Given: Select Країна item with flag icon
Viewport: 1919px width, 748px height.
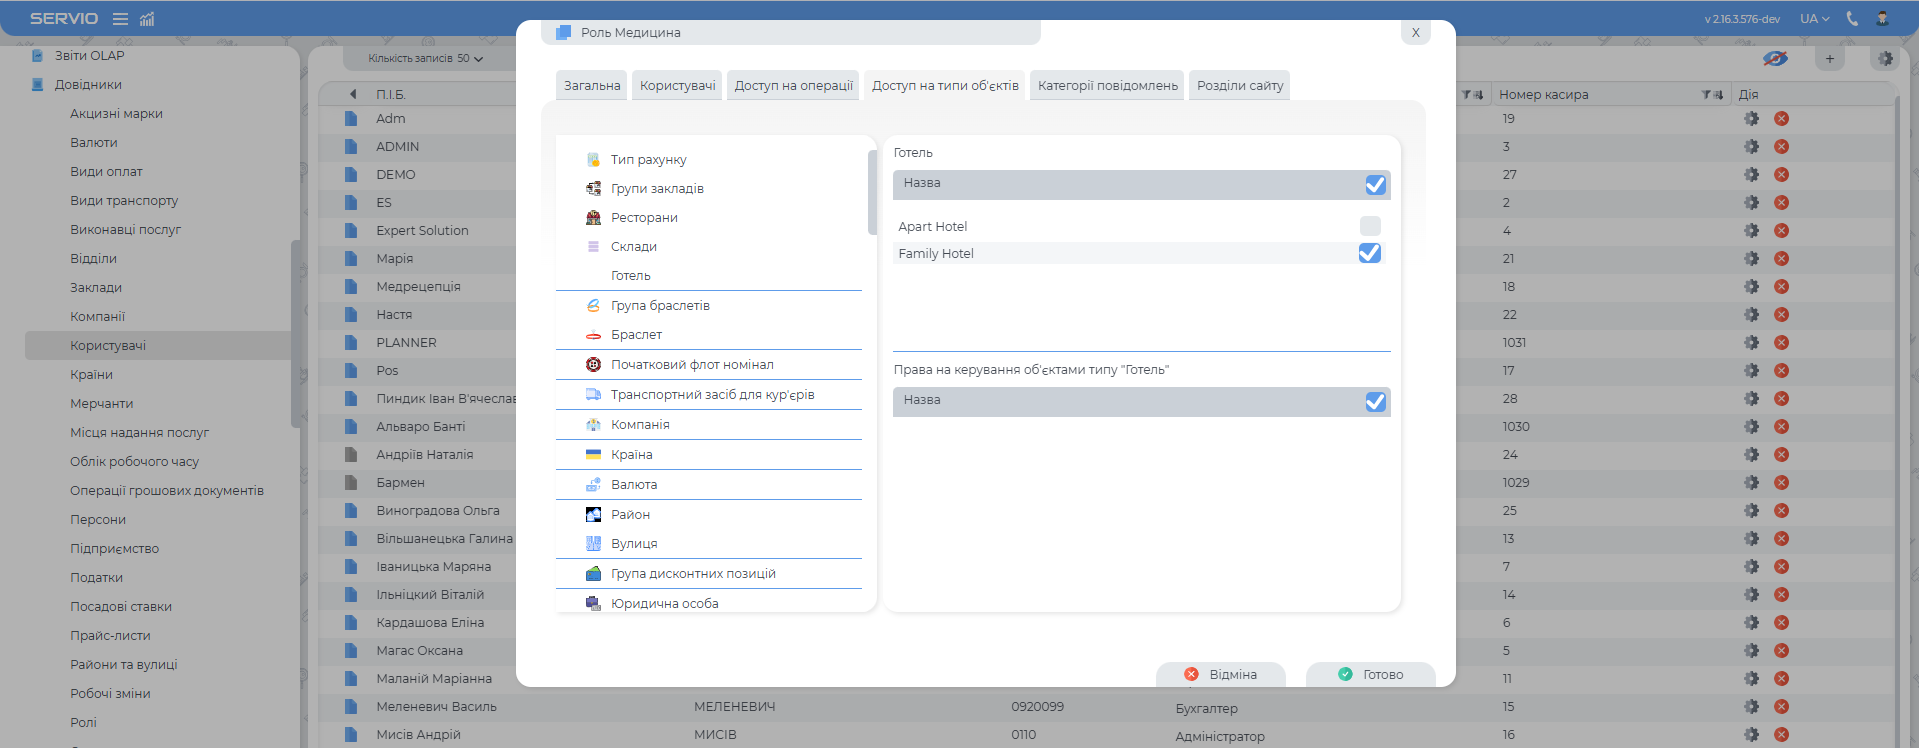Looking at the screenshot, I should (631, 455).
